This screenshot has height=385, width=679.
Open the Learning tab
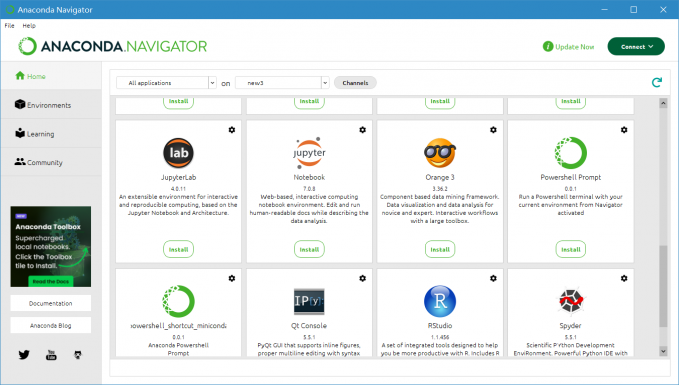tap(51, 134)
